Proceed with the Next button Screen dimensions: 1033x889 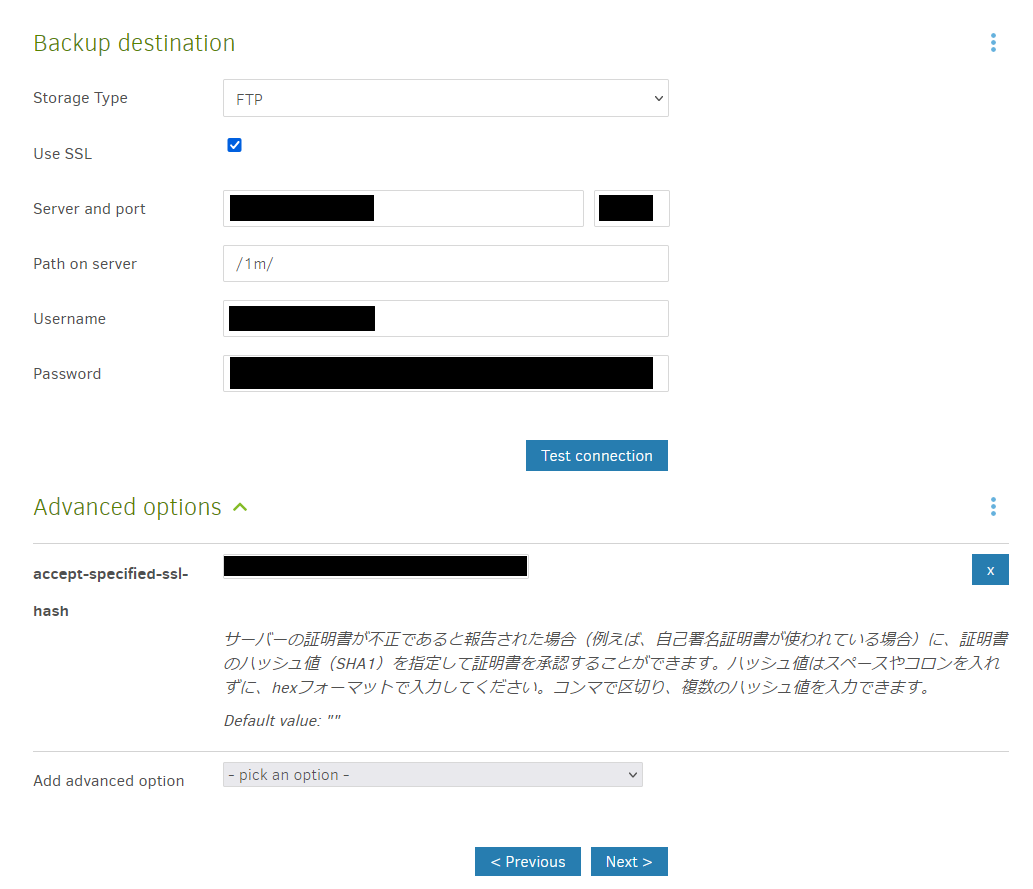click(629, 862)
